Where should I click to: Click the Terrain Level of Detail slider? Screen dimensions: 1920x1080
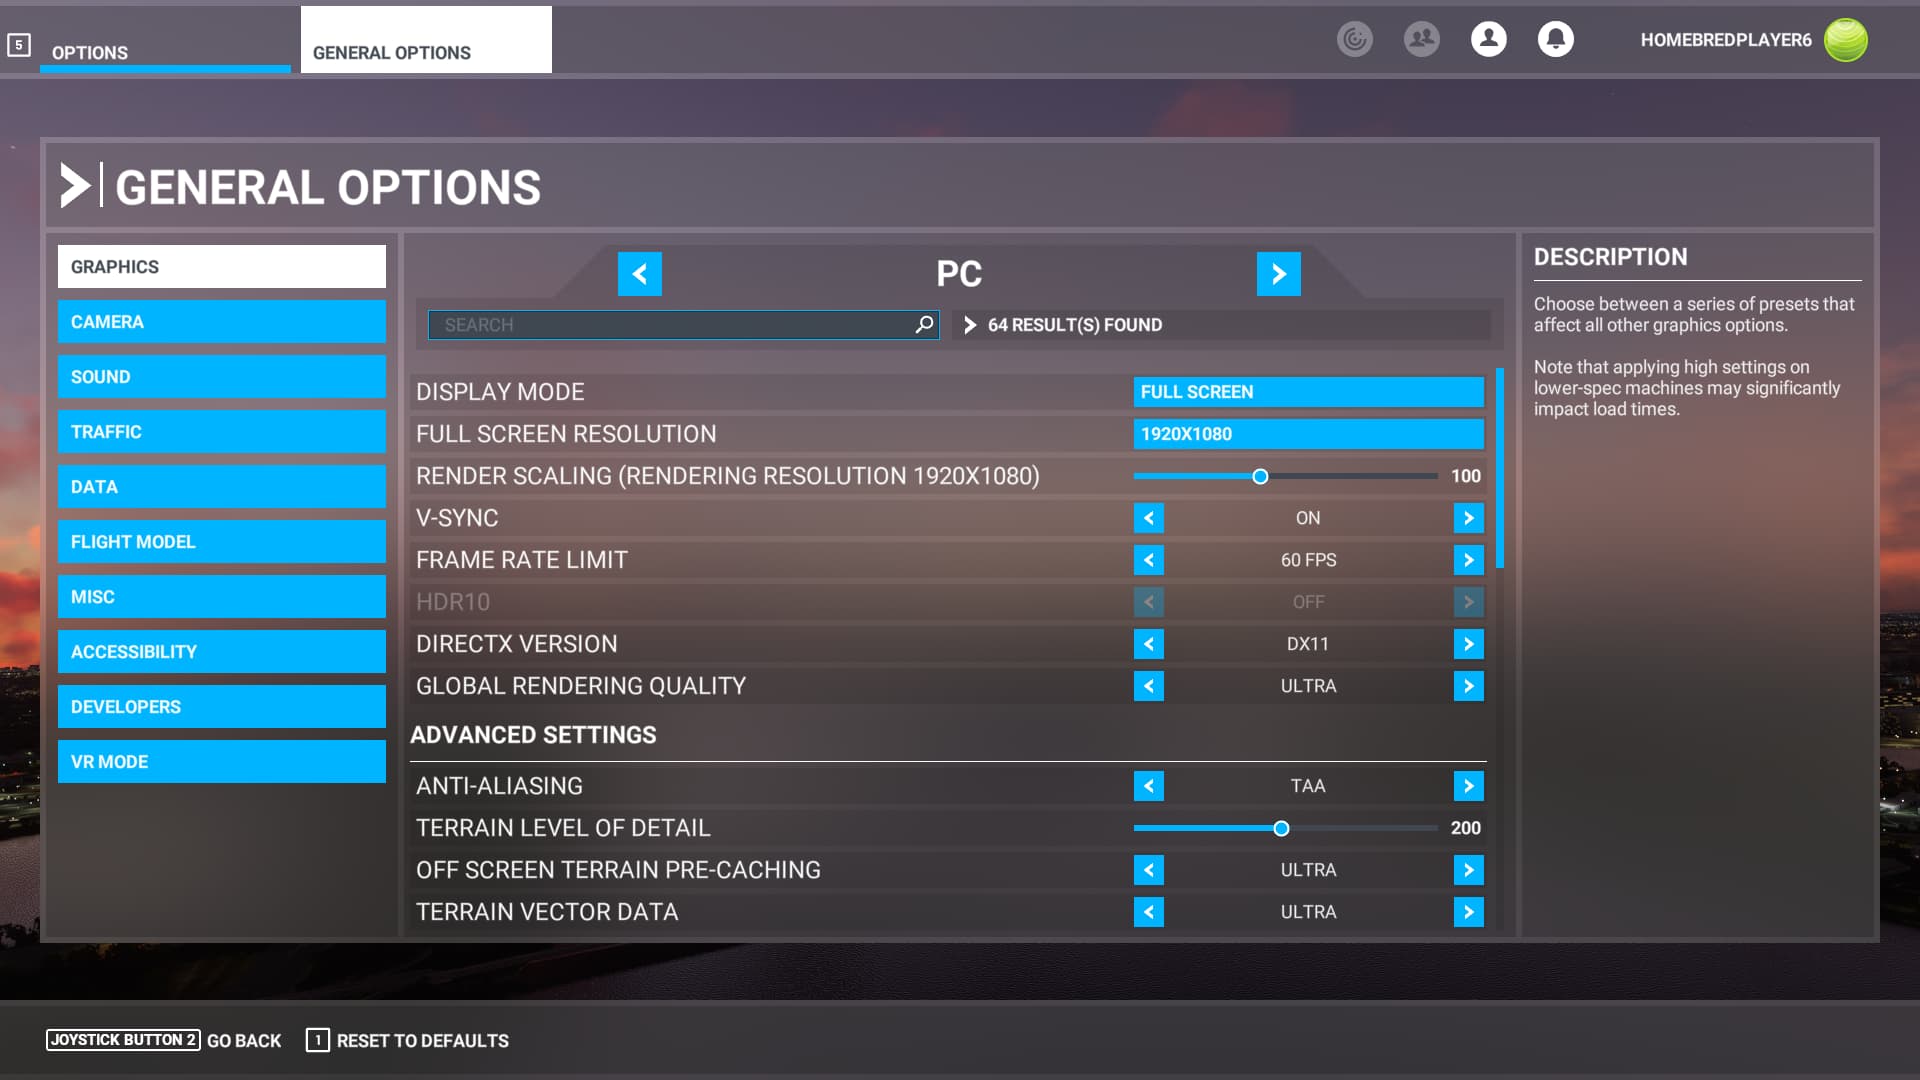tap(1280, 828)
